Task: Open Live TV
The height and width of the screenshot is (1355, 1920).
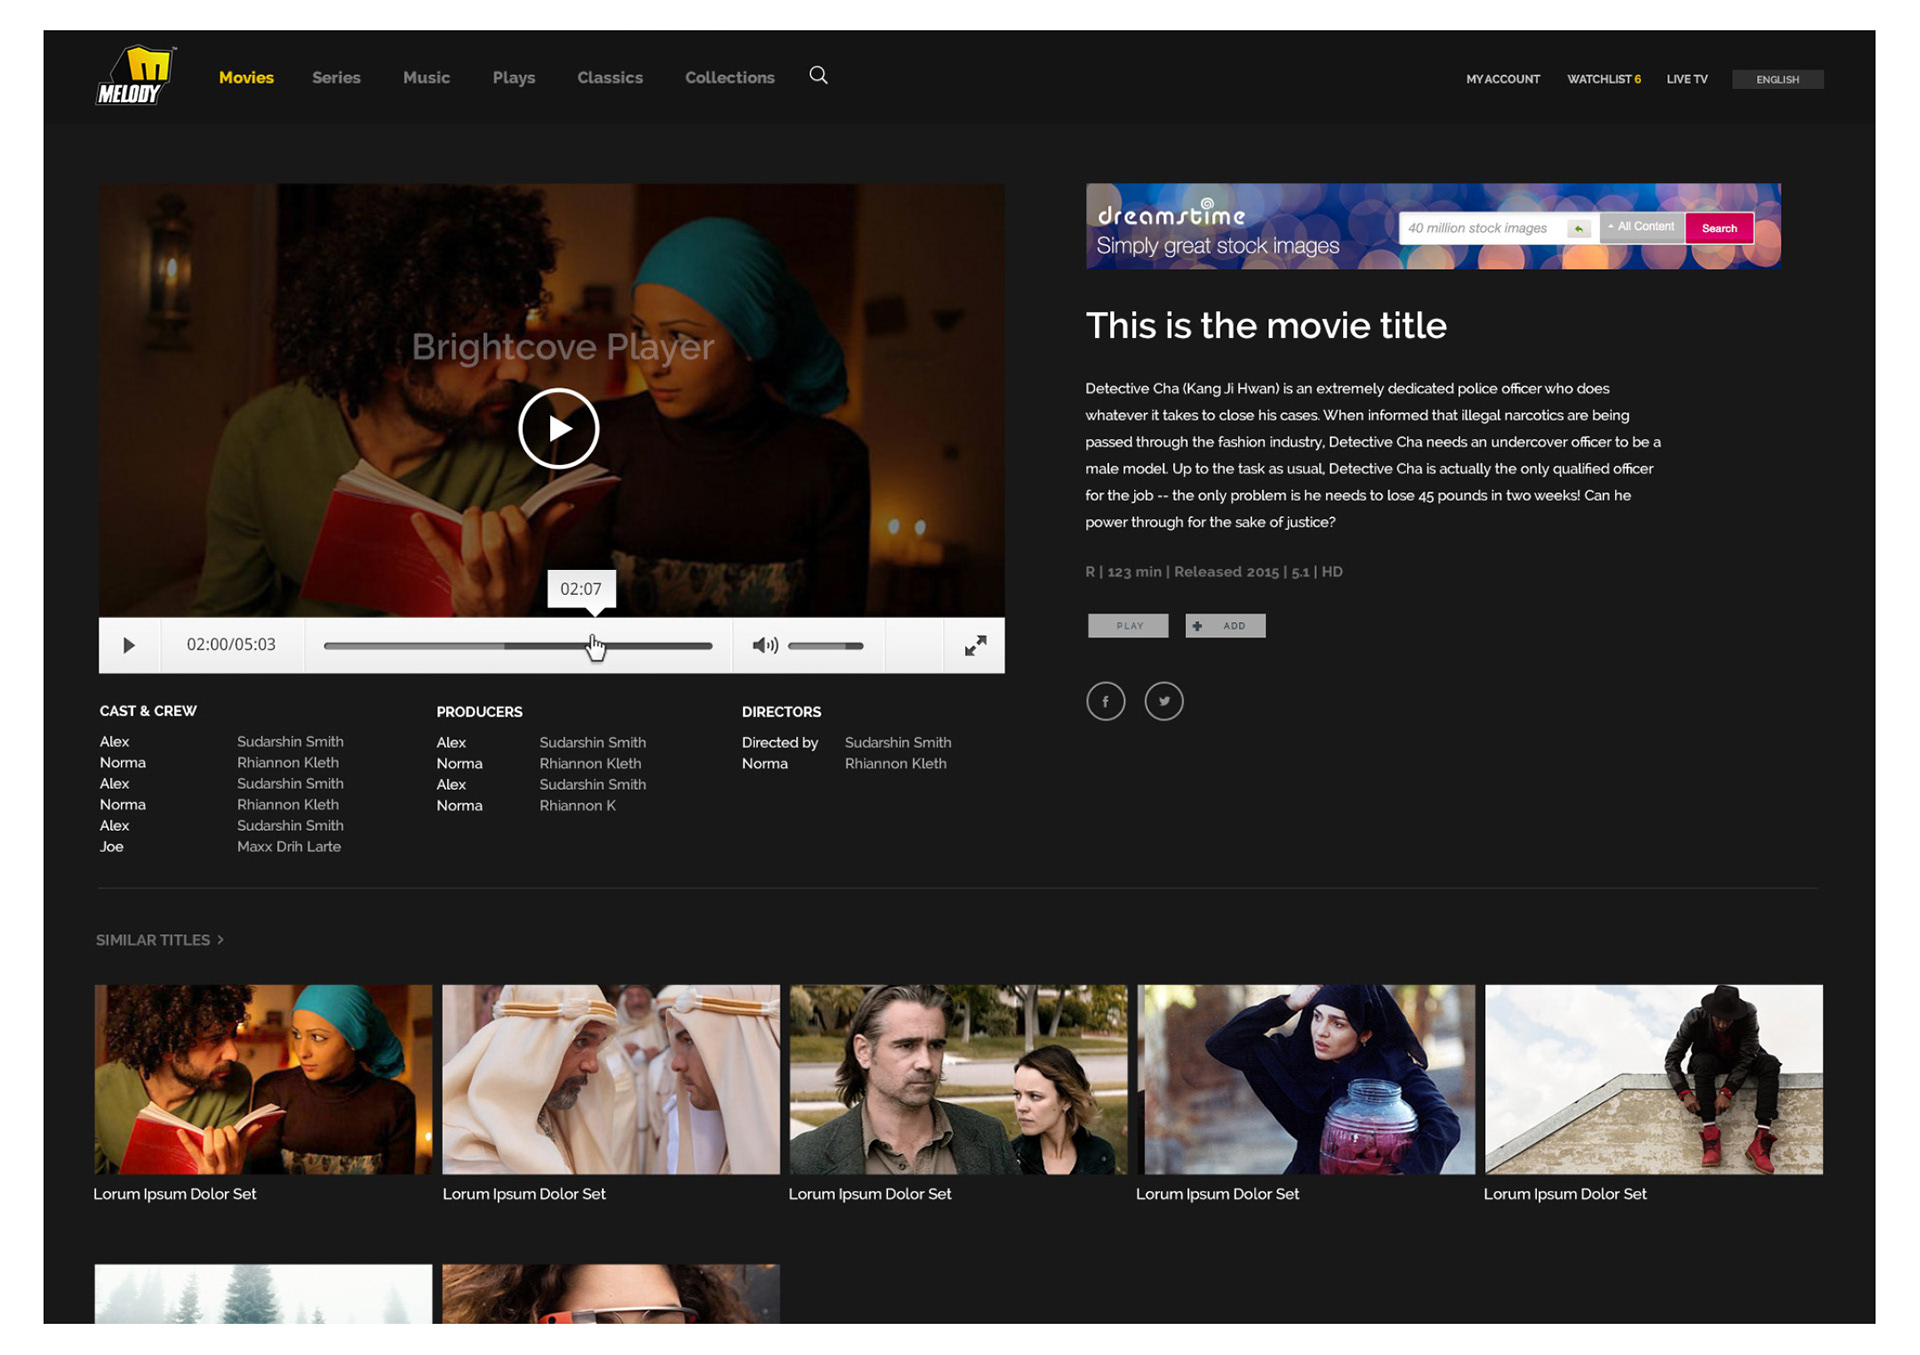Action: point(1687,79)
